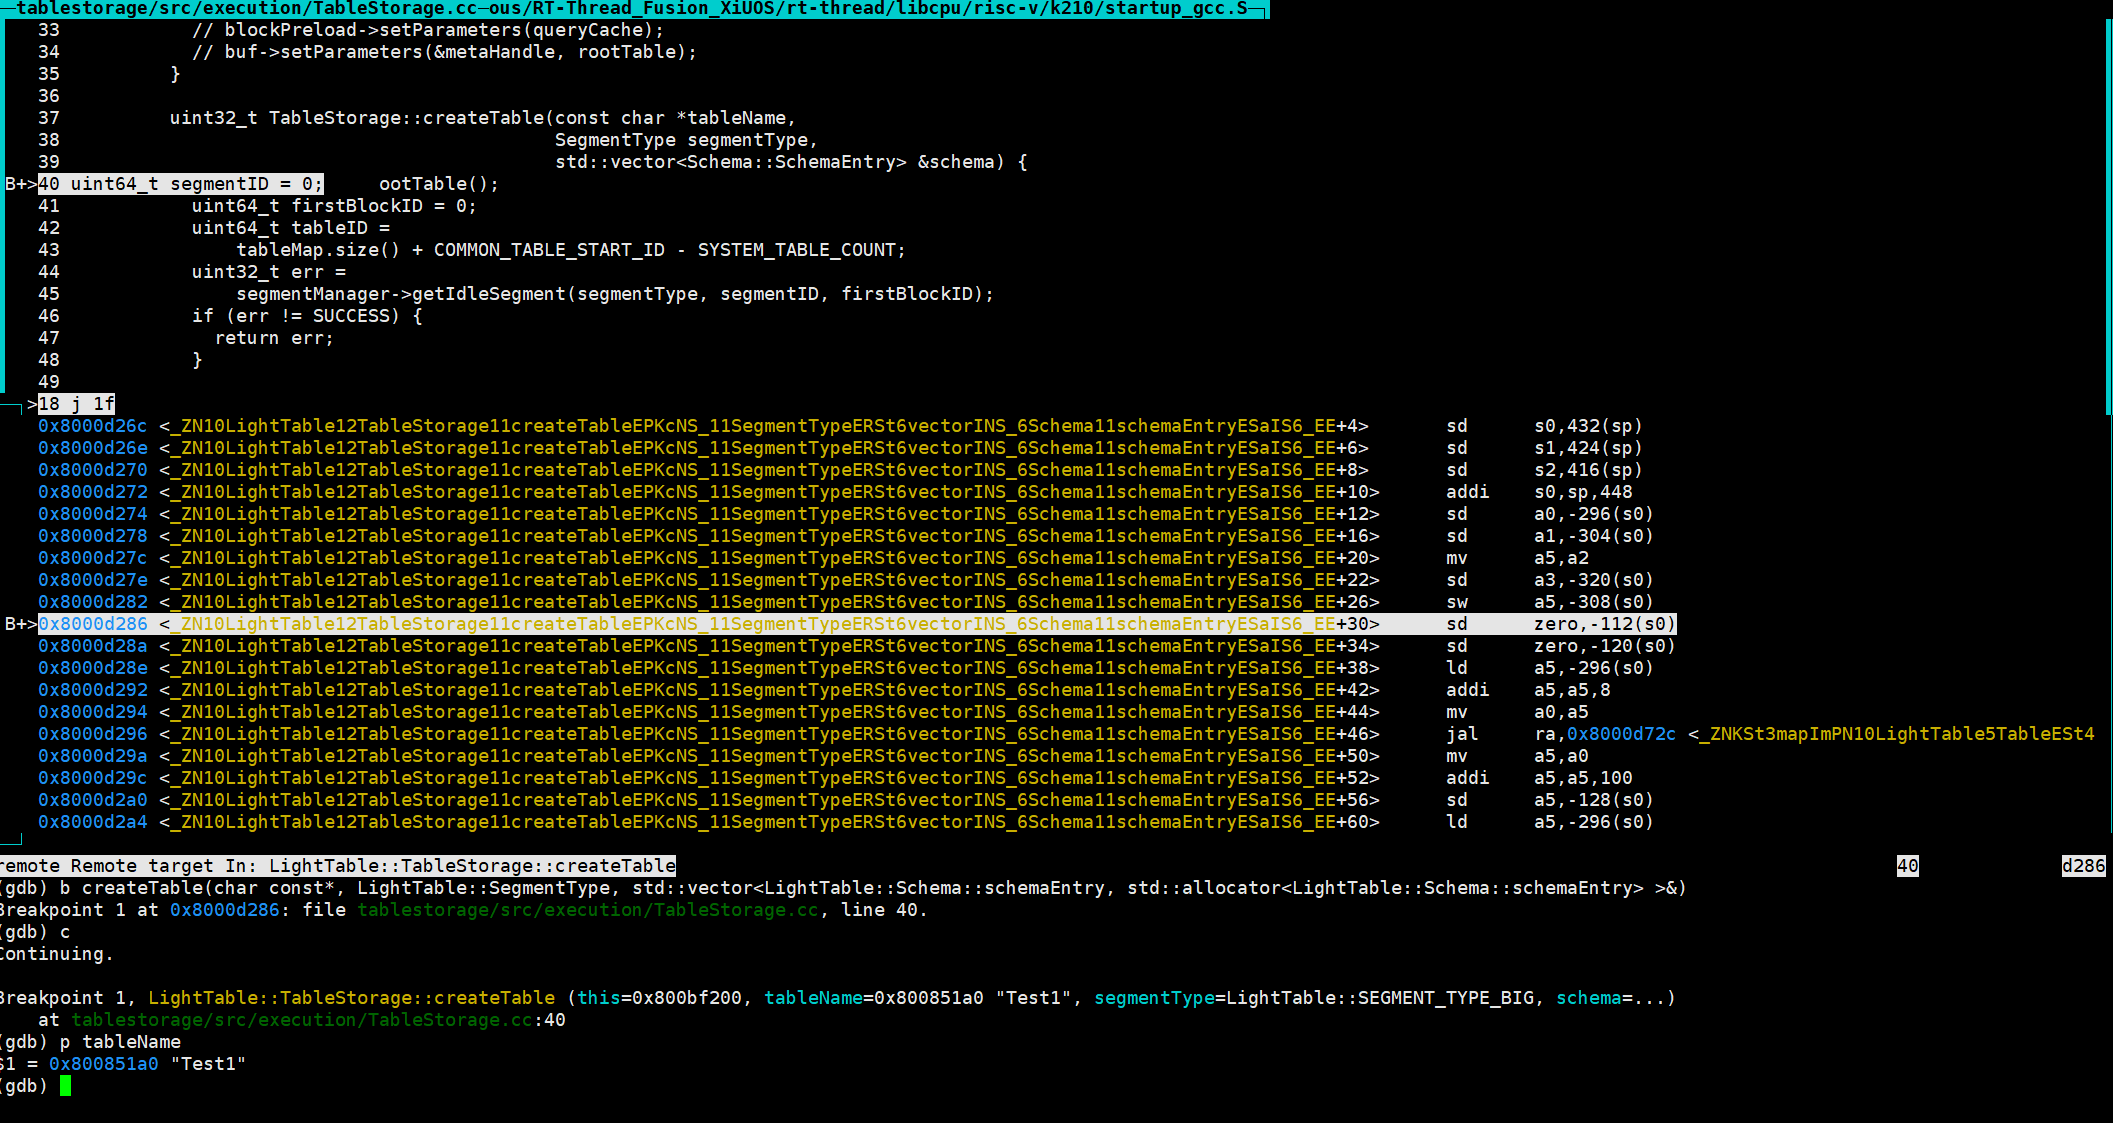Click the highlighted source line 40 'uint64_t segmentID = 0;'
This screenshot has width=2113, height=1123.
point(181,184)
